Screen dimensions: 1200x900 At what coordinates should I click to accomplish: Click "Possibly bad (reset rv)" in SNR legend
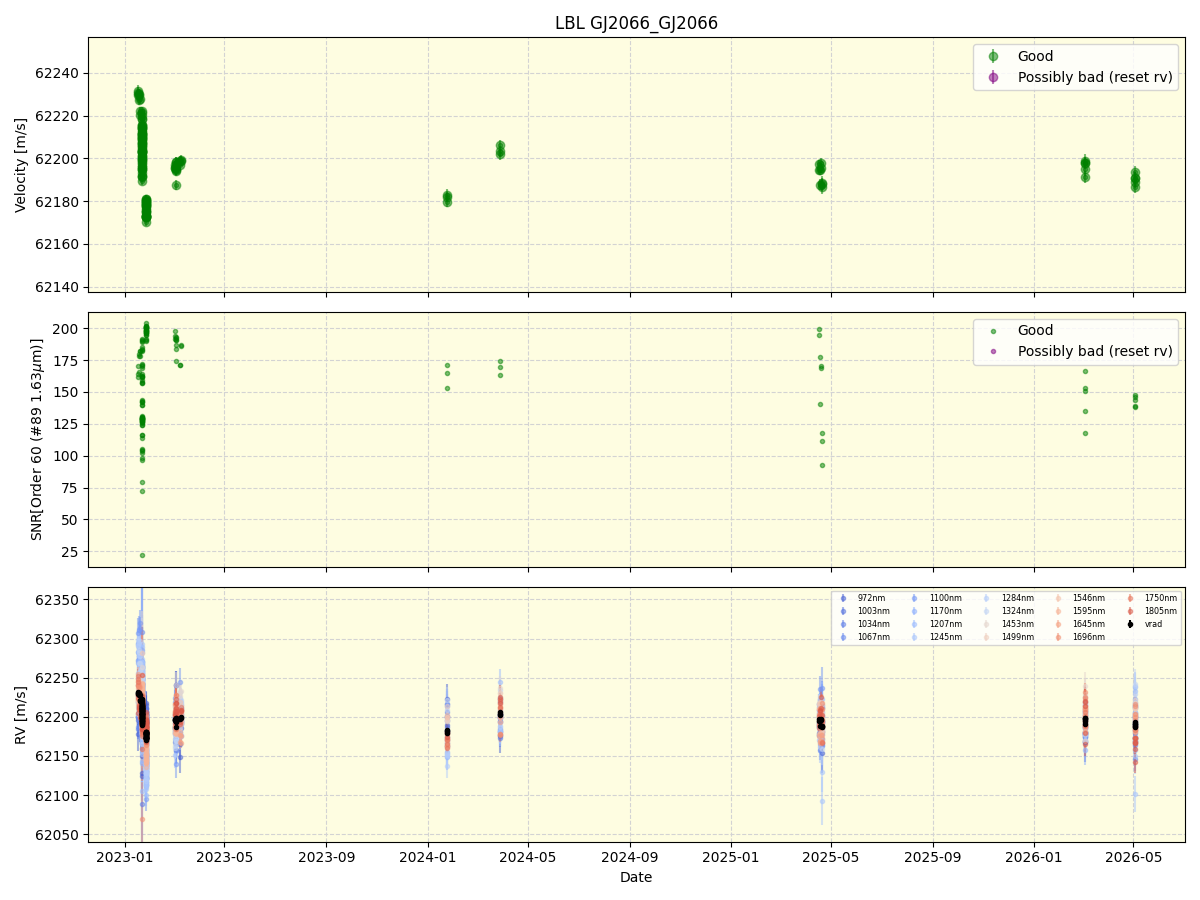pyautogui.click(x=1095, y=351)
